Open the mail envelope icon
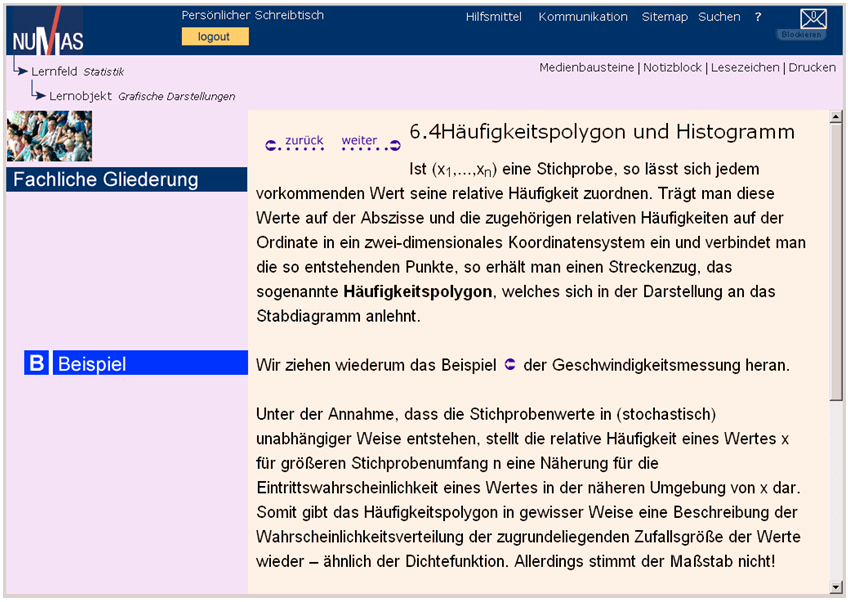 (813, 19)
